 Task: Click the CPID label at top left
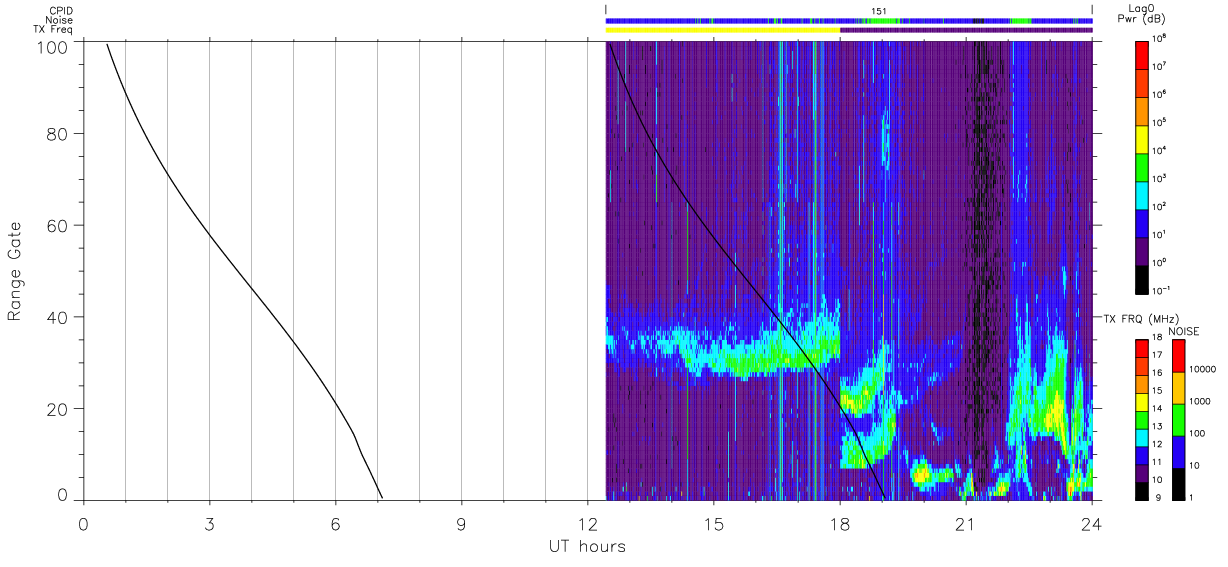tap(61, 10)
